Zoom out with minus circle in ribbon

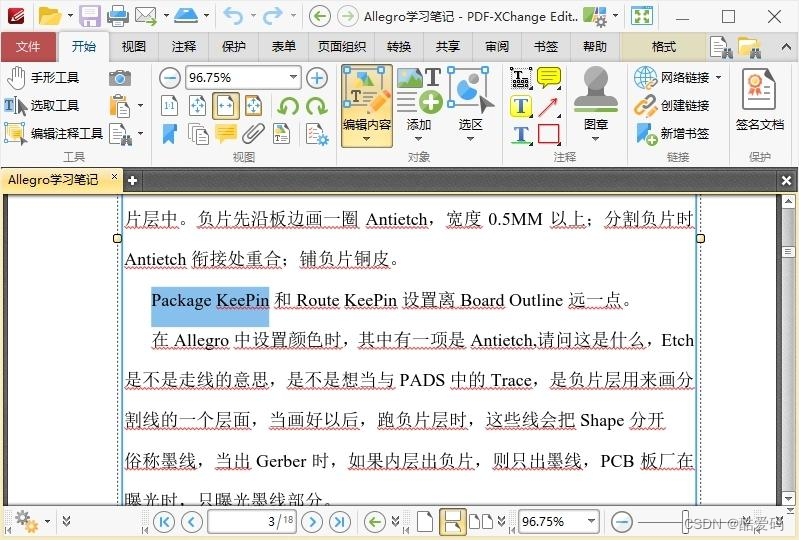click(x=169, y=78)
